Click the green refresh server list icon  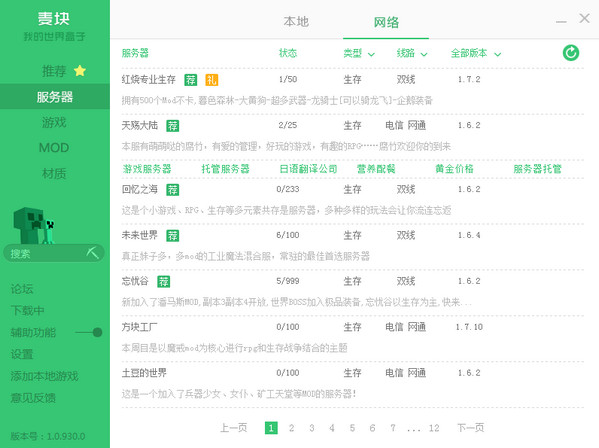pyautogui.click(x=571, y=53)
